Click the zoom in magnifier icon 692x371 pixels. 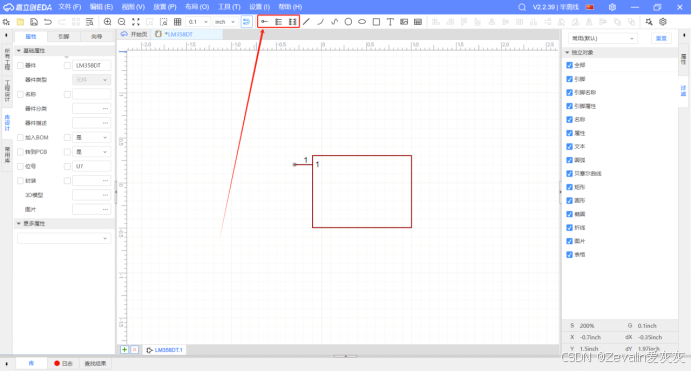pyautogui.click(x=107, y=22)
